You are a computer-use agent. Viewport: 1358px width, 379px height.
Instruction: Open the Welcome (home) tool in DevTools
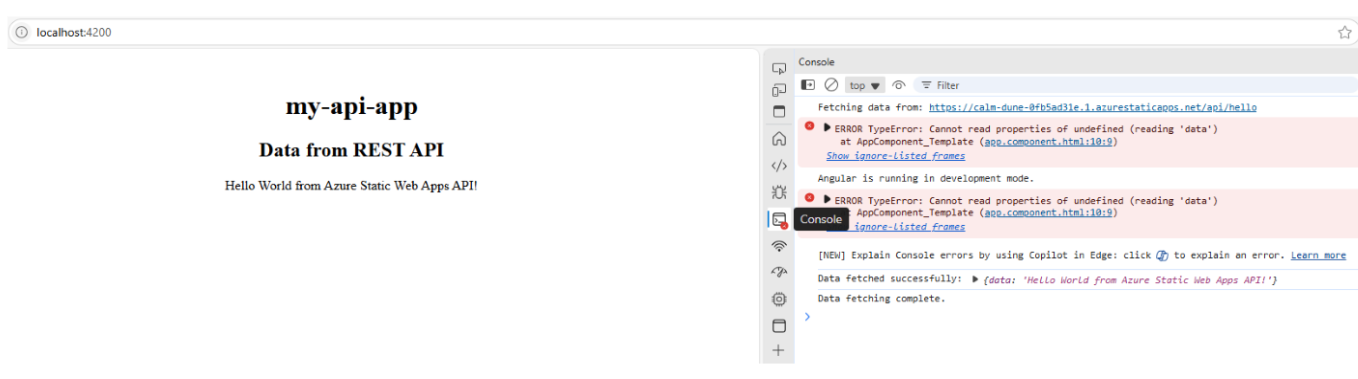(779, 139)
